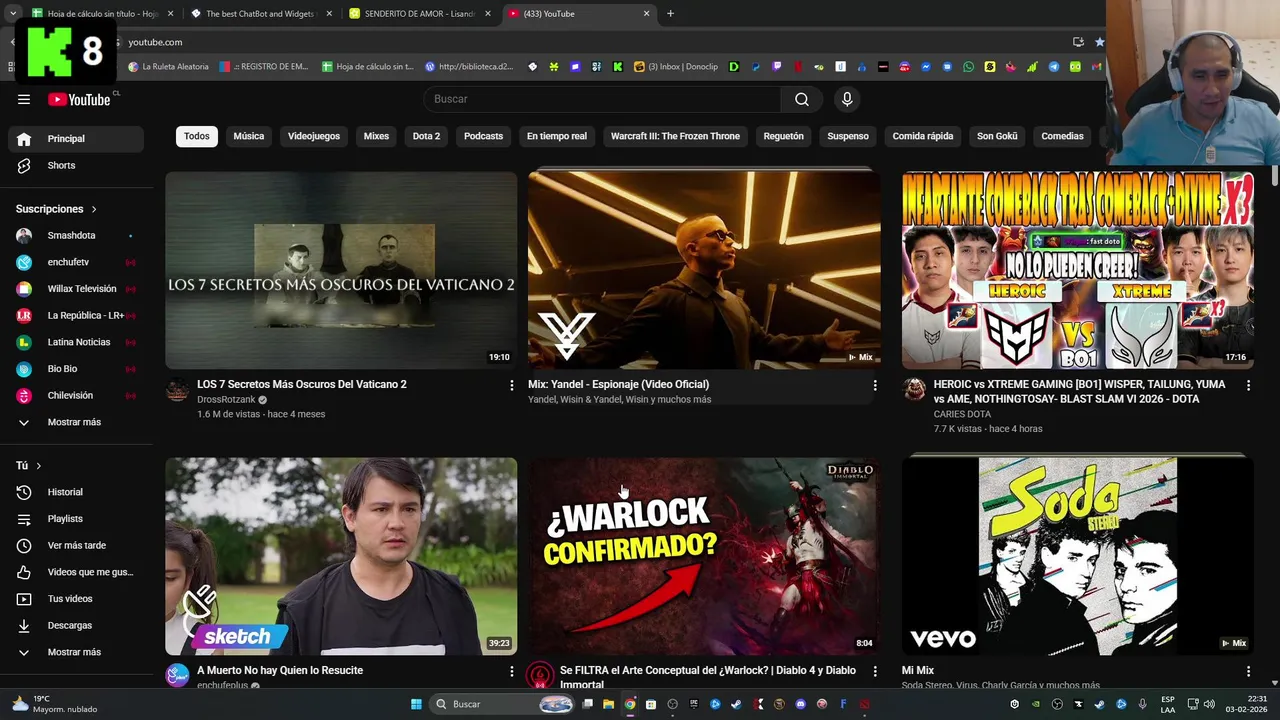Open Playlists in the sidebar
The width and height of the screenshot is (1280, 720).
[76, 519]
